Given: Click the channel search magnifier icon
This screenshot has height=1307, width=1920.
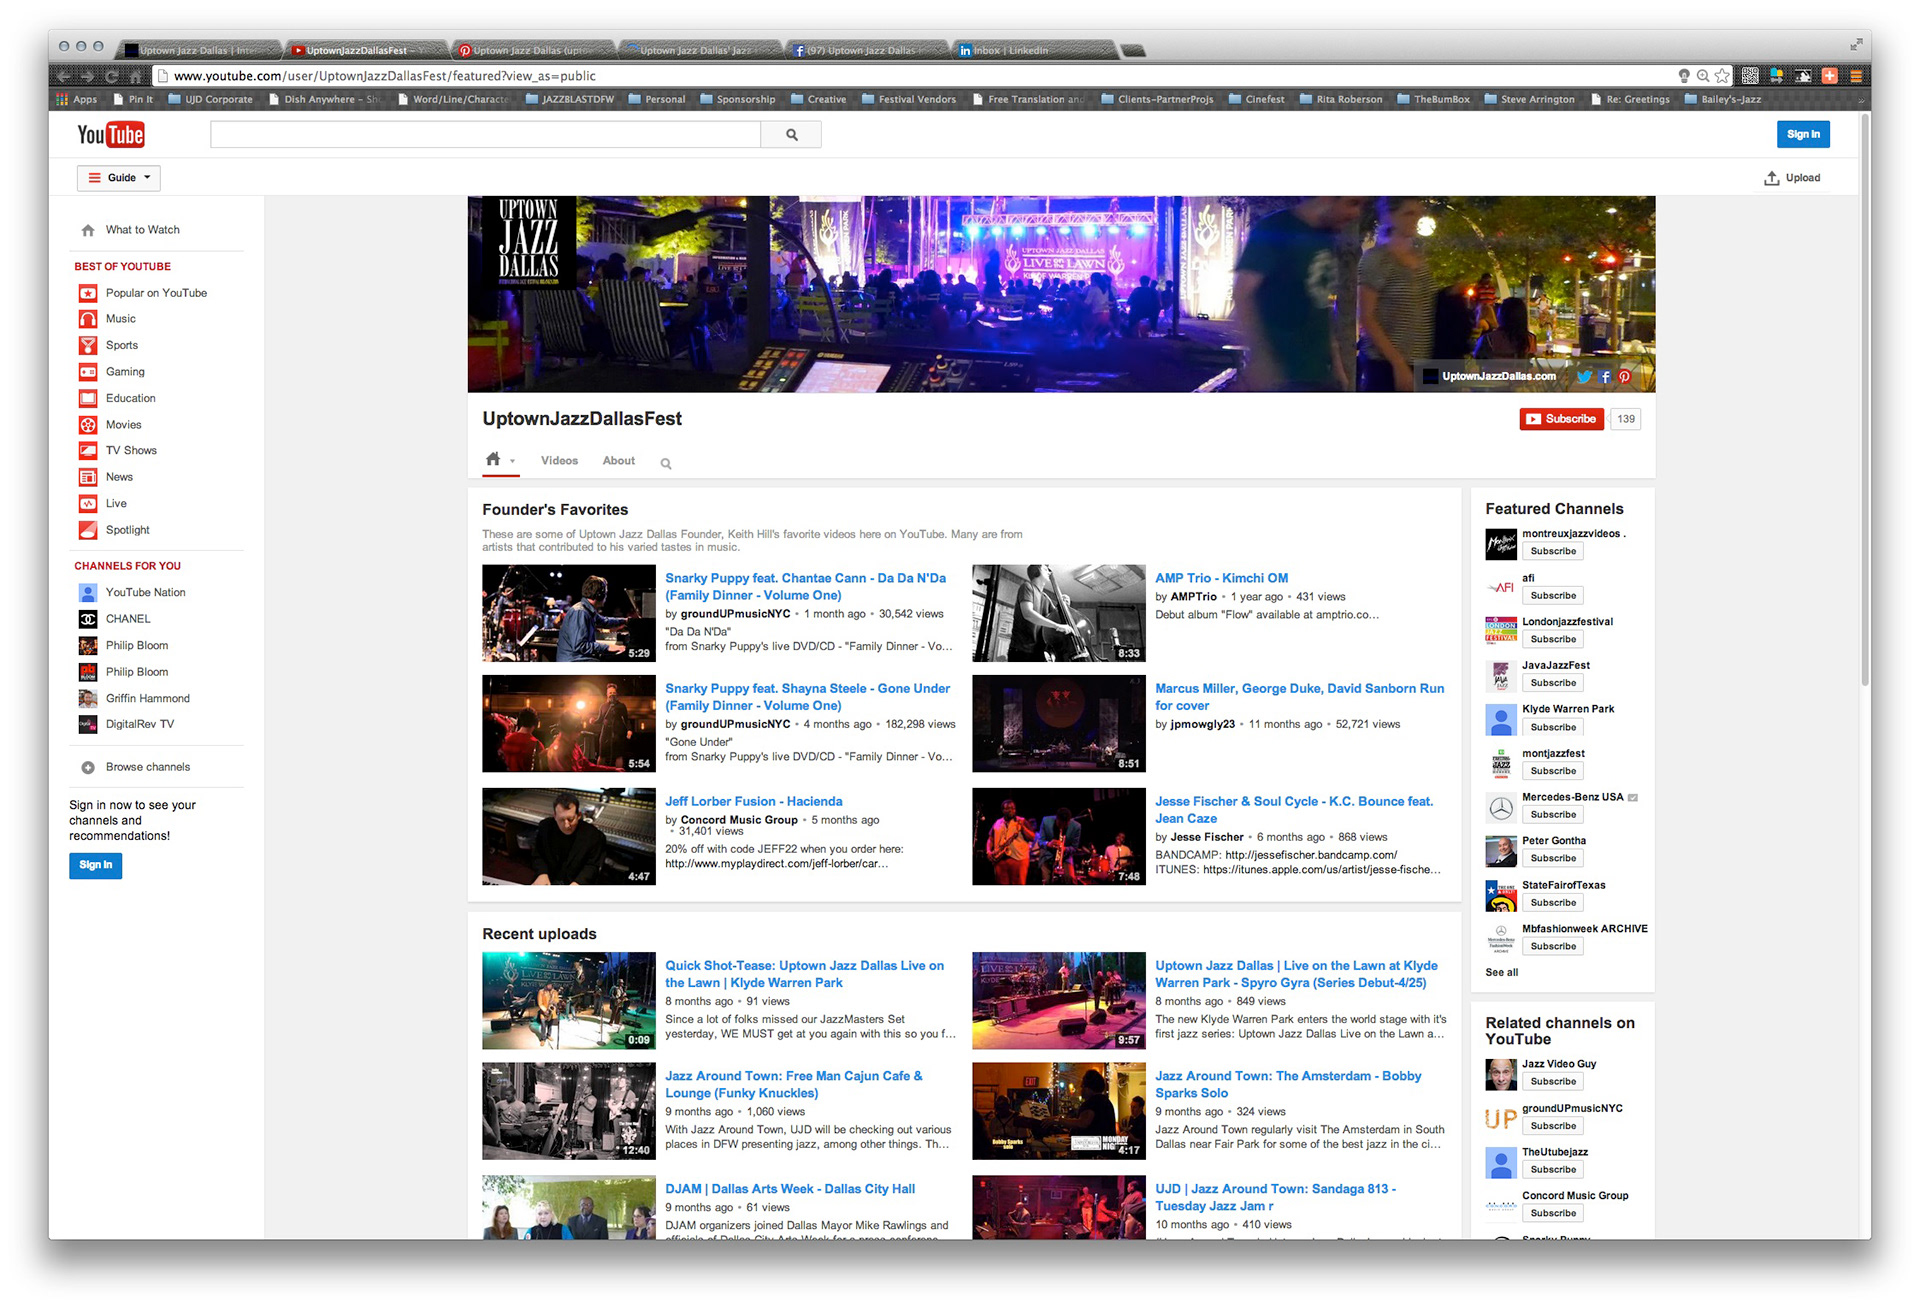Looking at the screenshot, I should coord(666,463).
